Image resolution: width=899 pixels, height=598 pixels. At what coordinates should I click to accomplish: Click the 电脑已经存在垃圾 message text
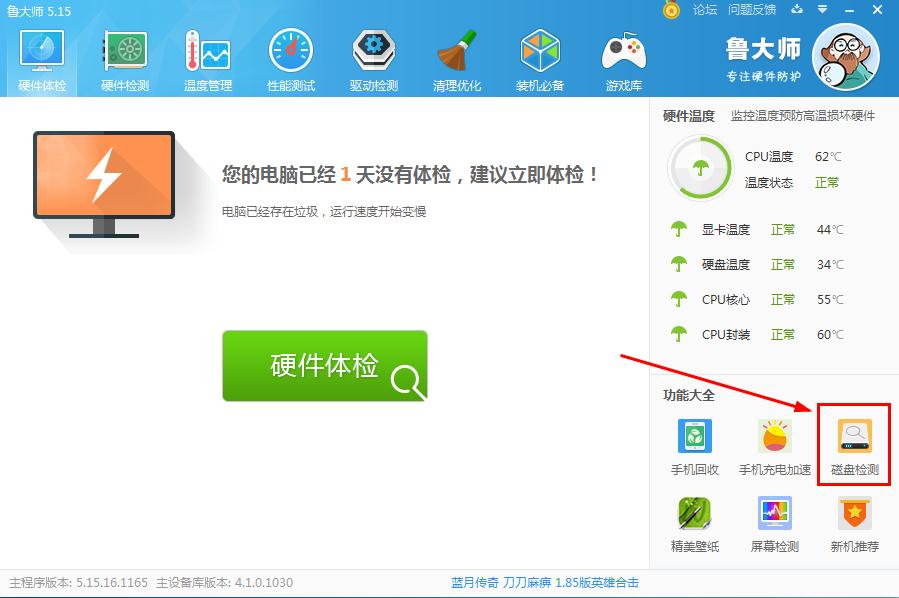pos(324,212)
